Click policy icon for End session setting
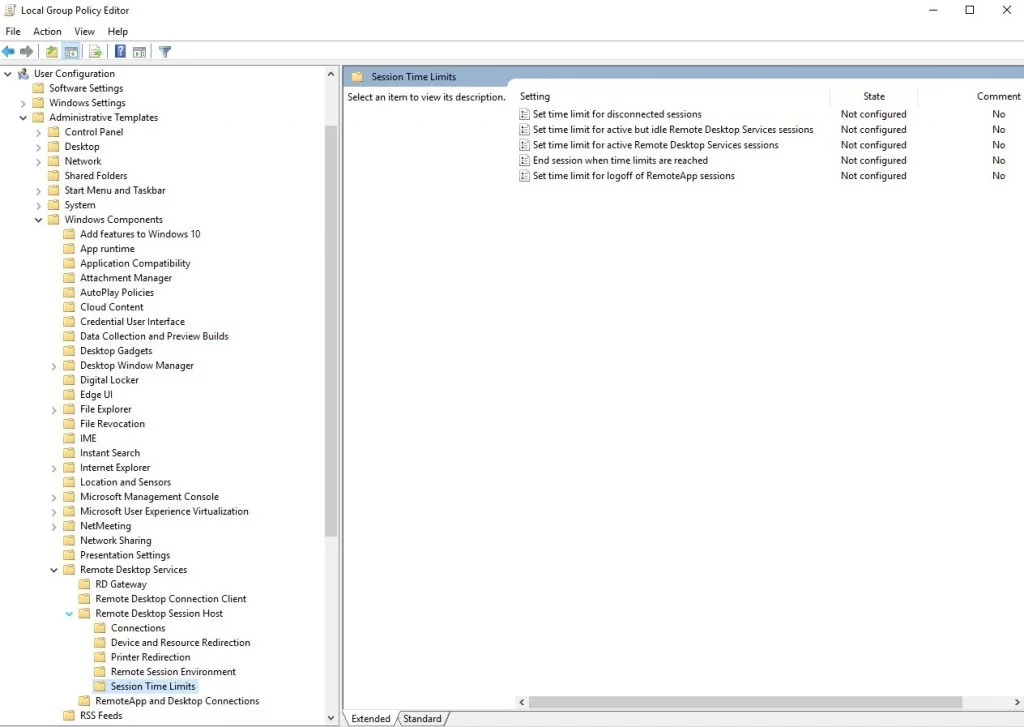The width and height of the screenshot is (1024, 727). (x=524, y=161)
